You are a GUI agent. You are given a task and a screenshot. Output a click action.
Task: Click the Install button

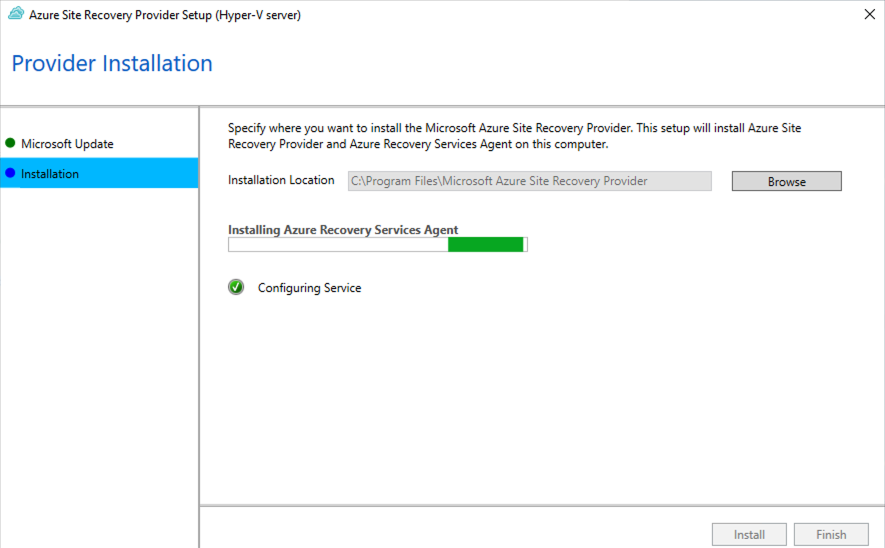coord(749,534)
